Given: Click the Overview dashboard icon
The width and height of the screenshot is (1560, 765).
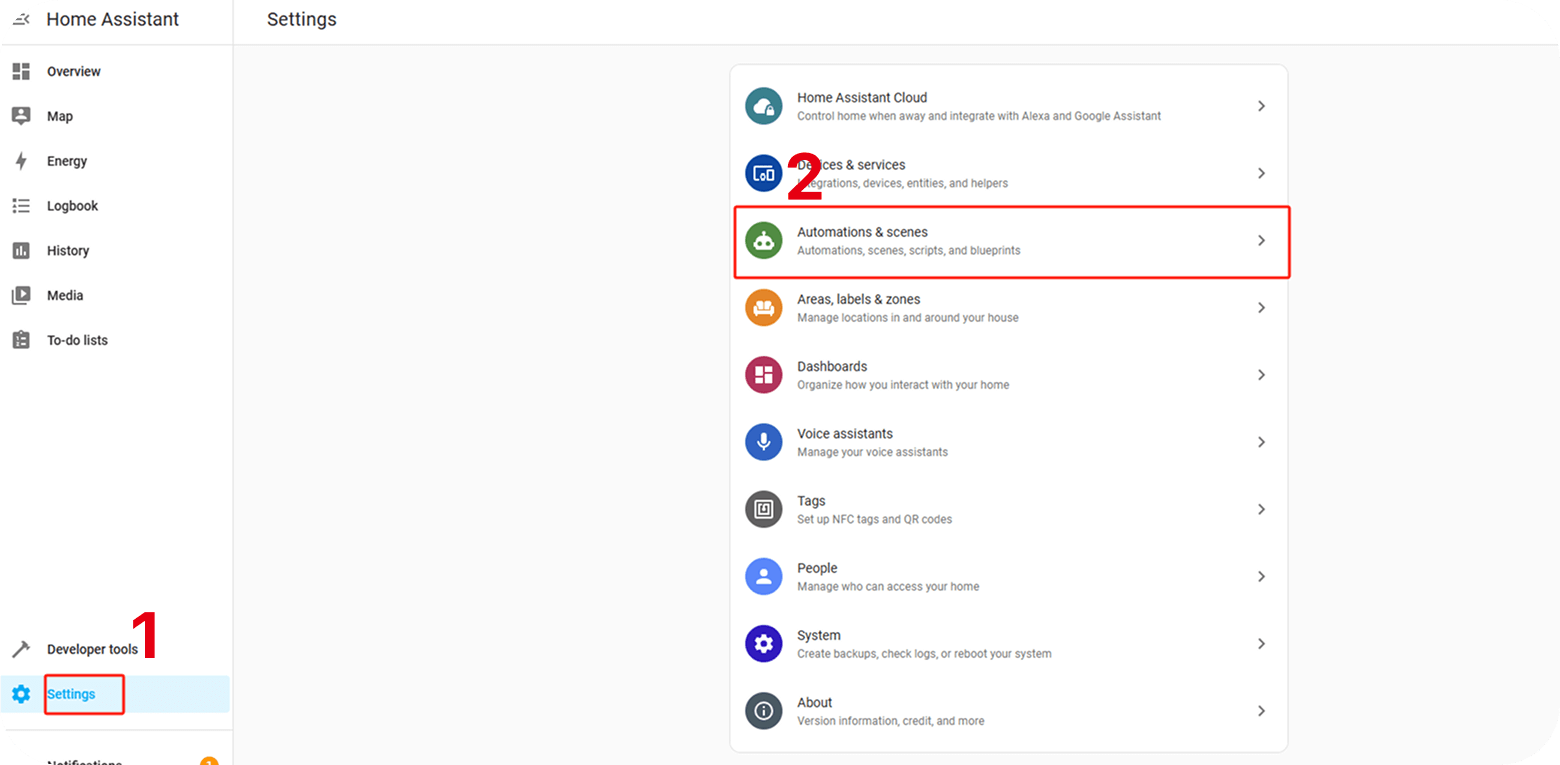Looking at the screenshot, I should (21, 71).
